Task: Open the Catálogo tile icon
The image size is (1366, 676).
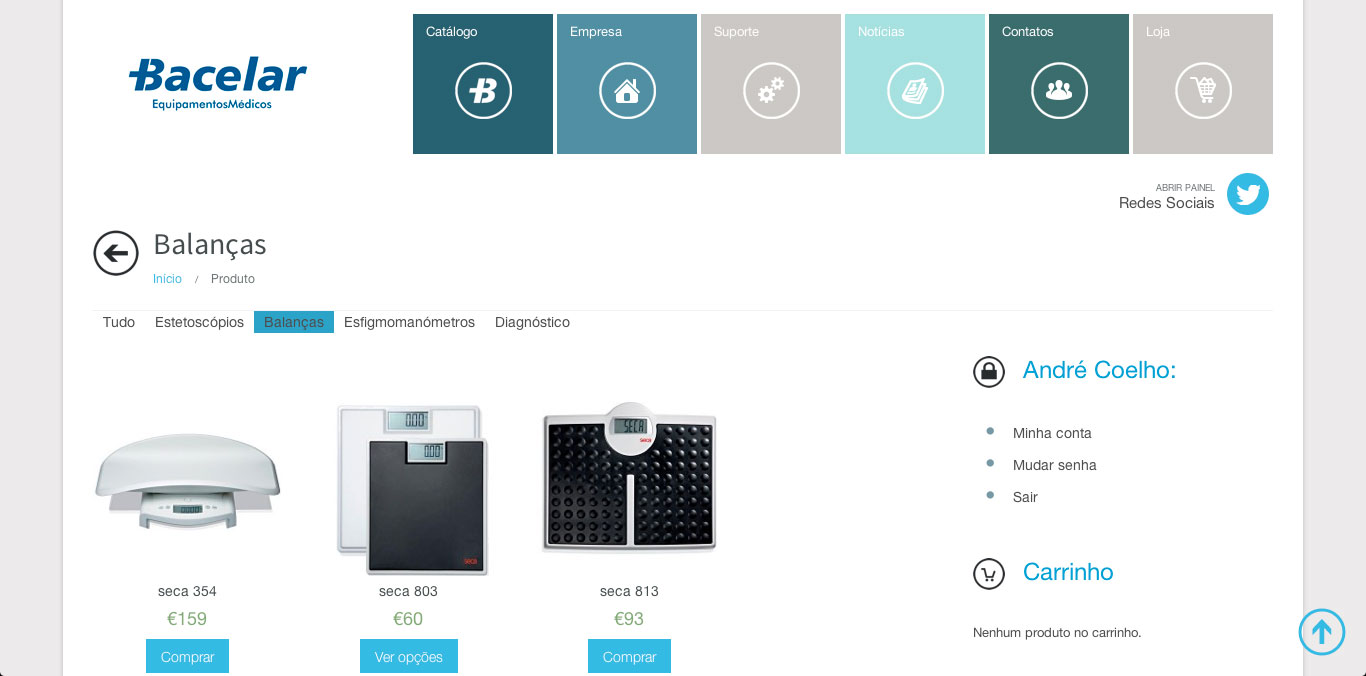Action: pyautogui.click(x=483, y=91)
